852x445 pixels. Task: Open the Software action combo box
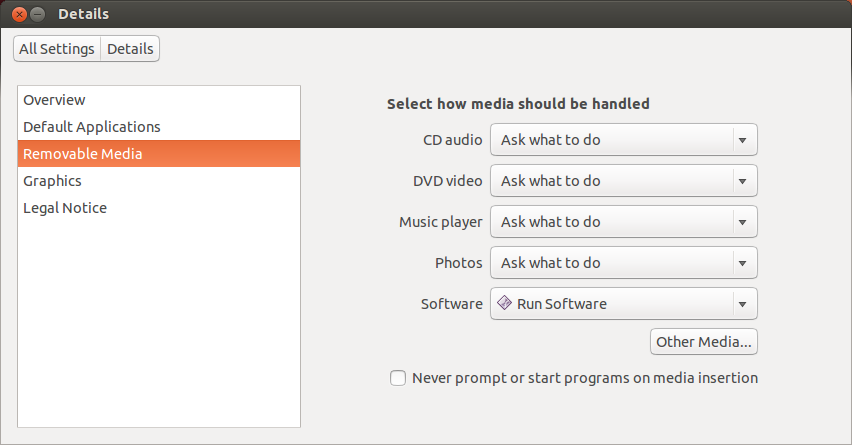click(x=623, y=303)
